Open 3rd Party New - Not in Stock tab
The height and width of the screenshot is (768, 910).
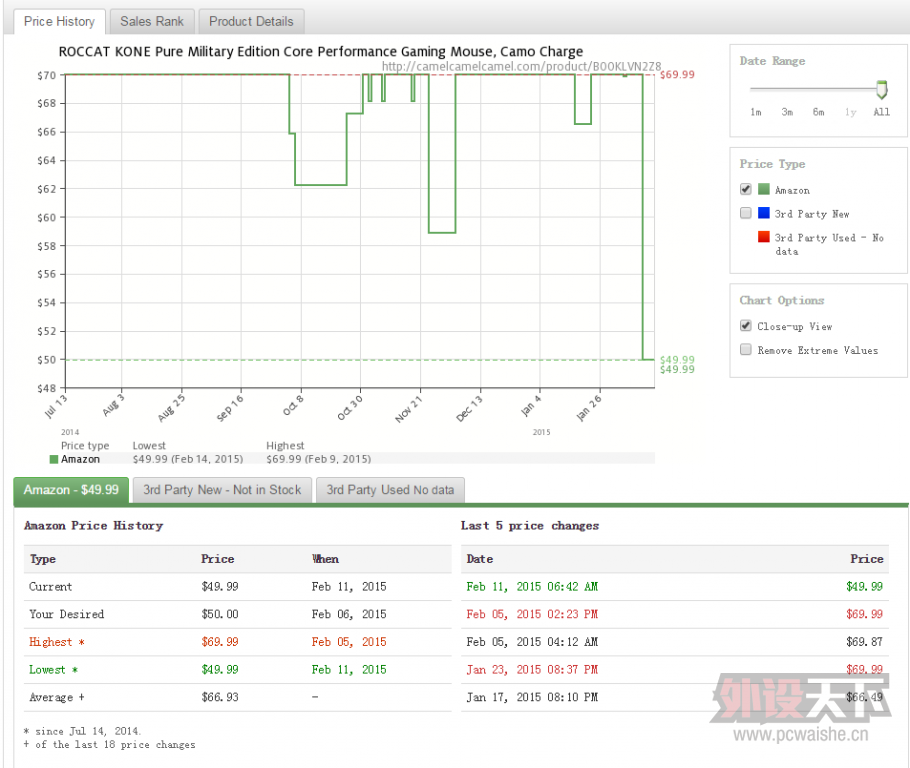click(x=222, y=490)
